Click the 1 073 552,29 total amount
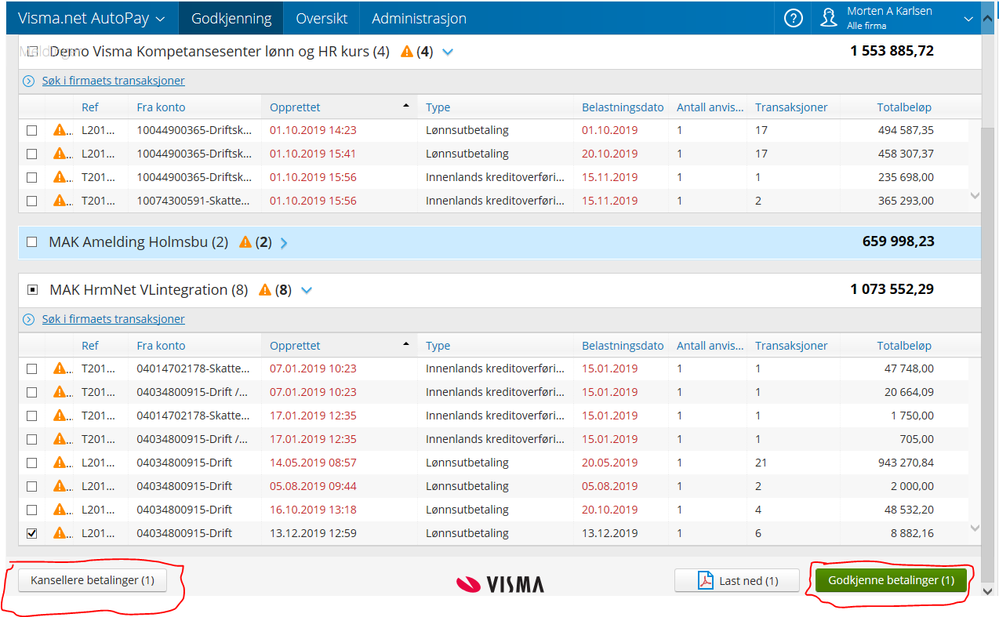 click(891, 289)
